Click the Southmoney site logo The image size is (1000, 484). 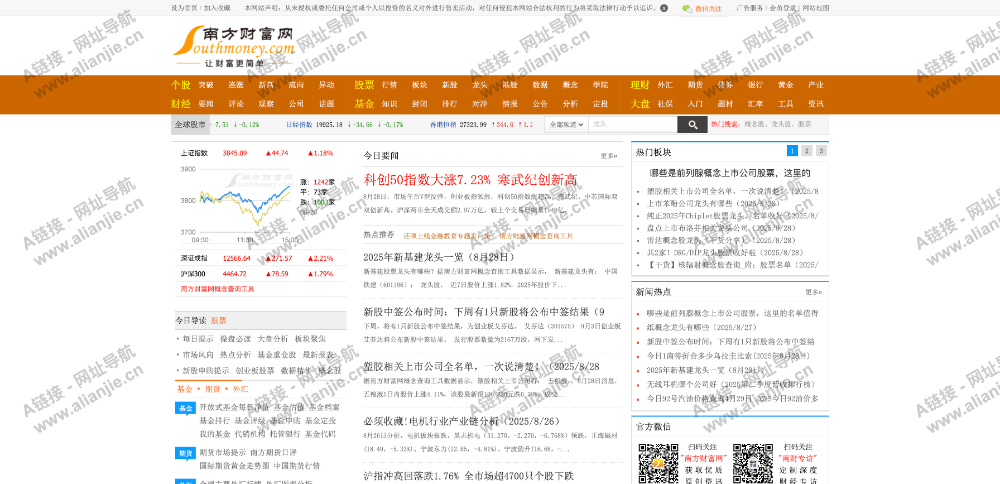[x=234, y=46]
